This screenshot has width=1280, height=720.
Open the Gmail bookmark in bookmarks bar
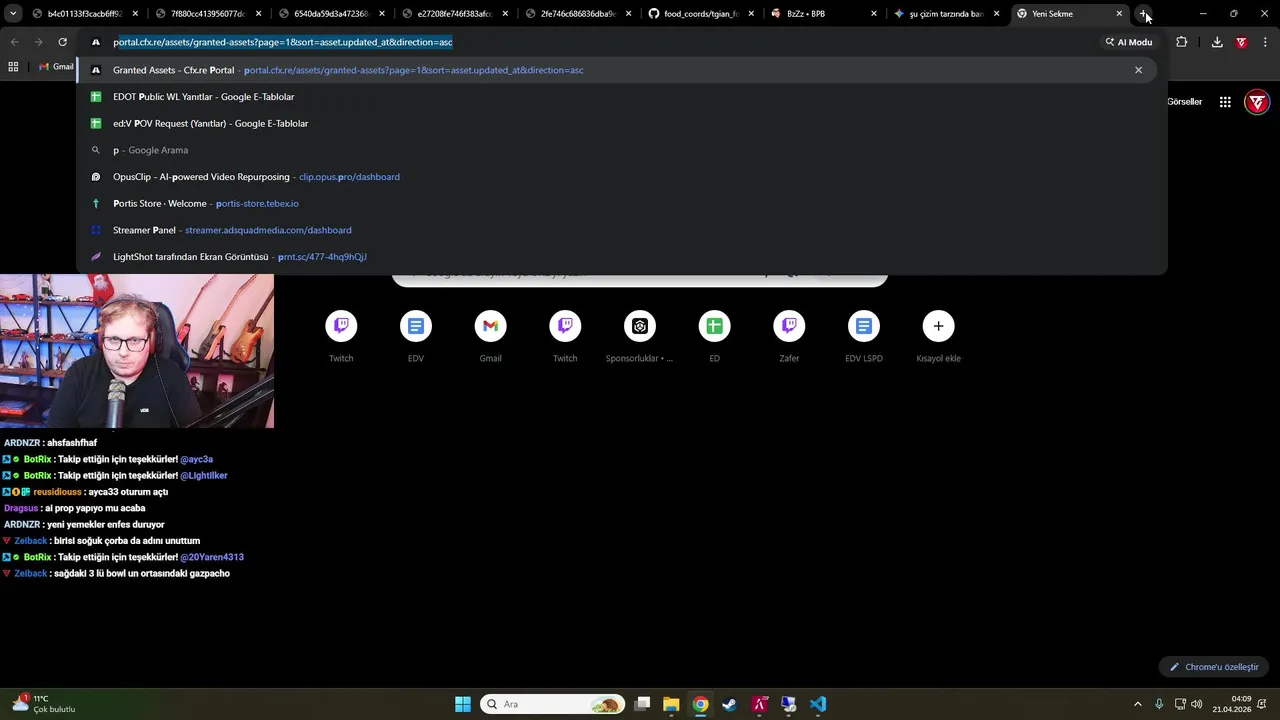56,66
